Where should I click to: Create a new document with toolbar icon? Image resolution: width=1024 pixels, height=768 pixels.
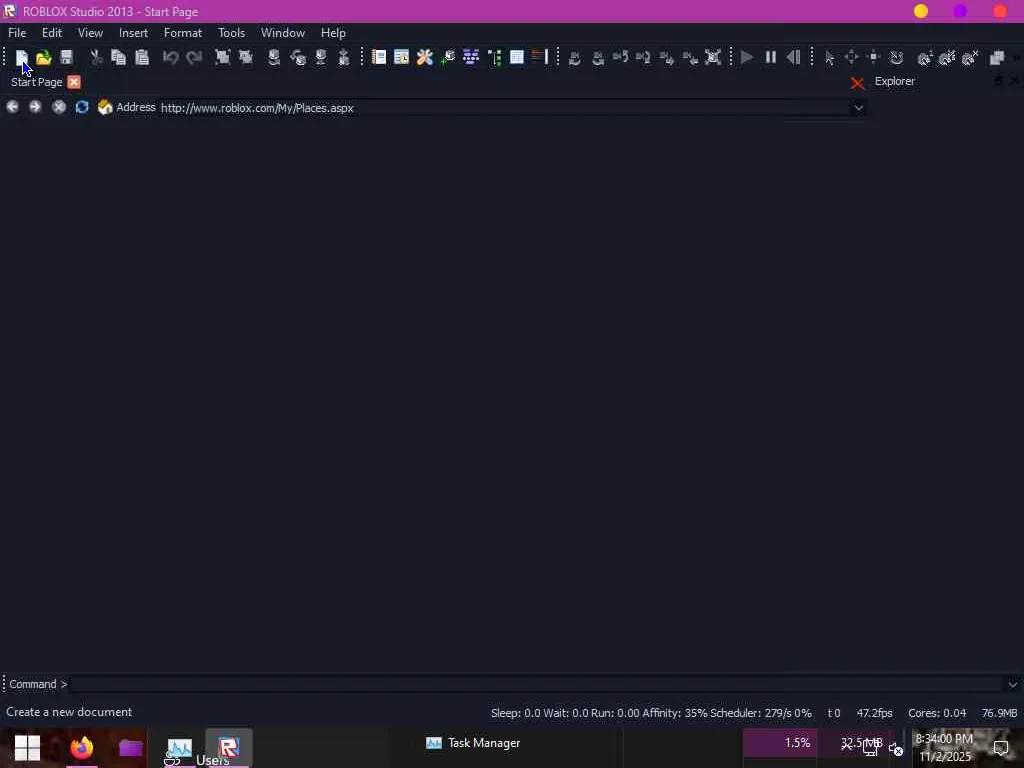pyautogui.click(x=22, y=57)
